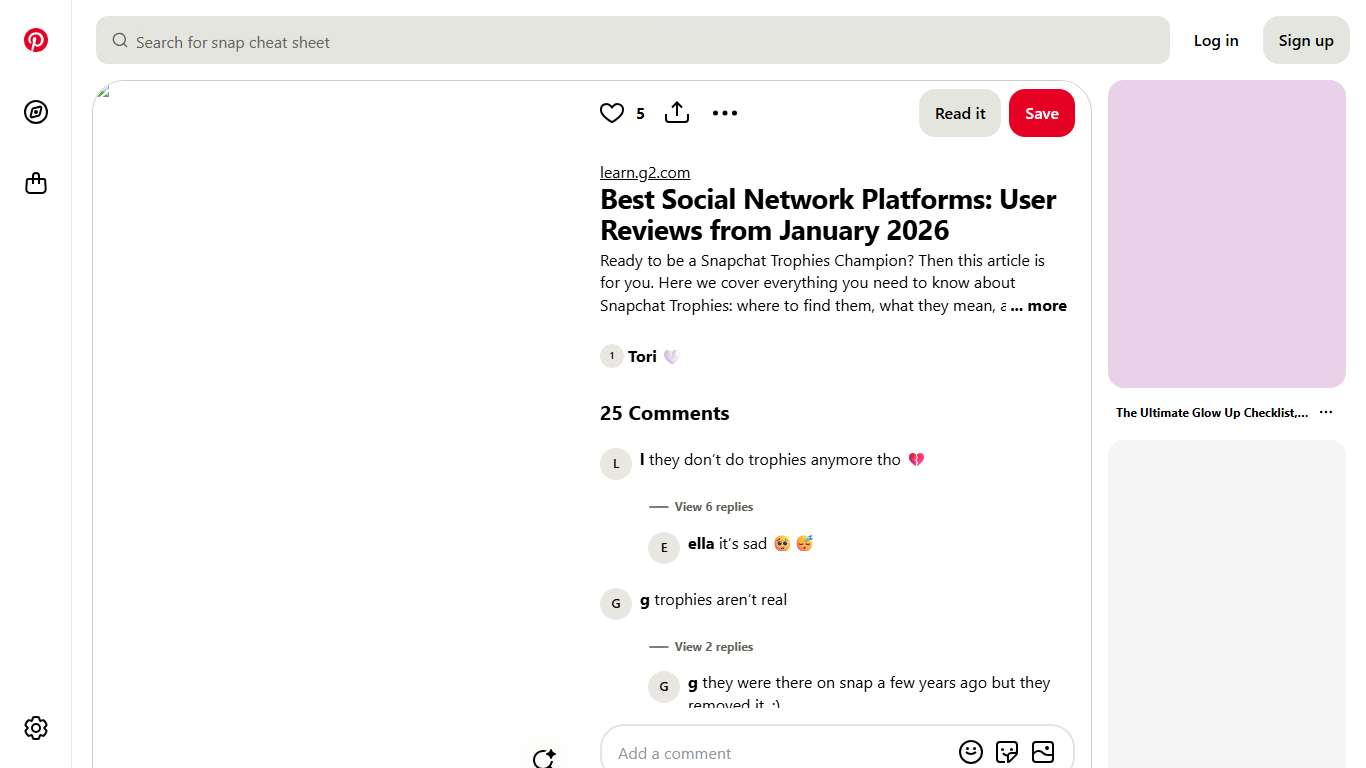Expand the description with the more link
1366x768 pixels.
(x=1039, y=305)
